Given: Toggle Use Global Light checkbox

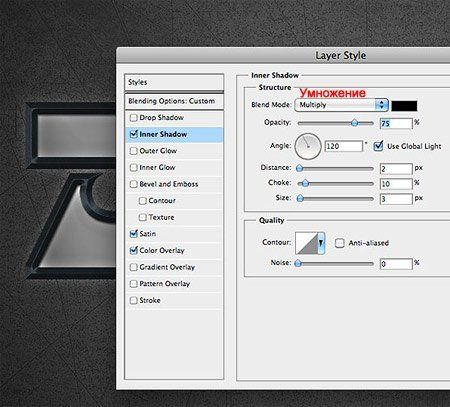Looking at the screenshot, I should (x=378, y=146).
